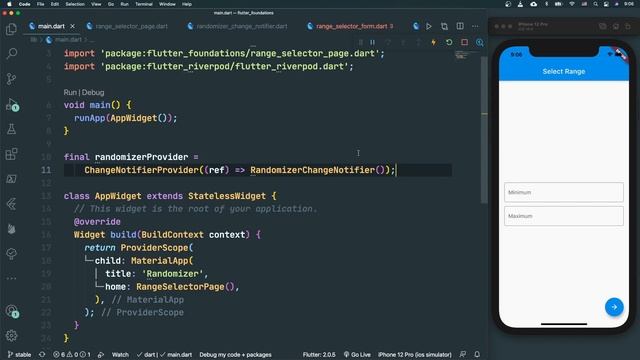Click sync changes icon in status bar

[x=42, y=355]
